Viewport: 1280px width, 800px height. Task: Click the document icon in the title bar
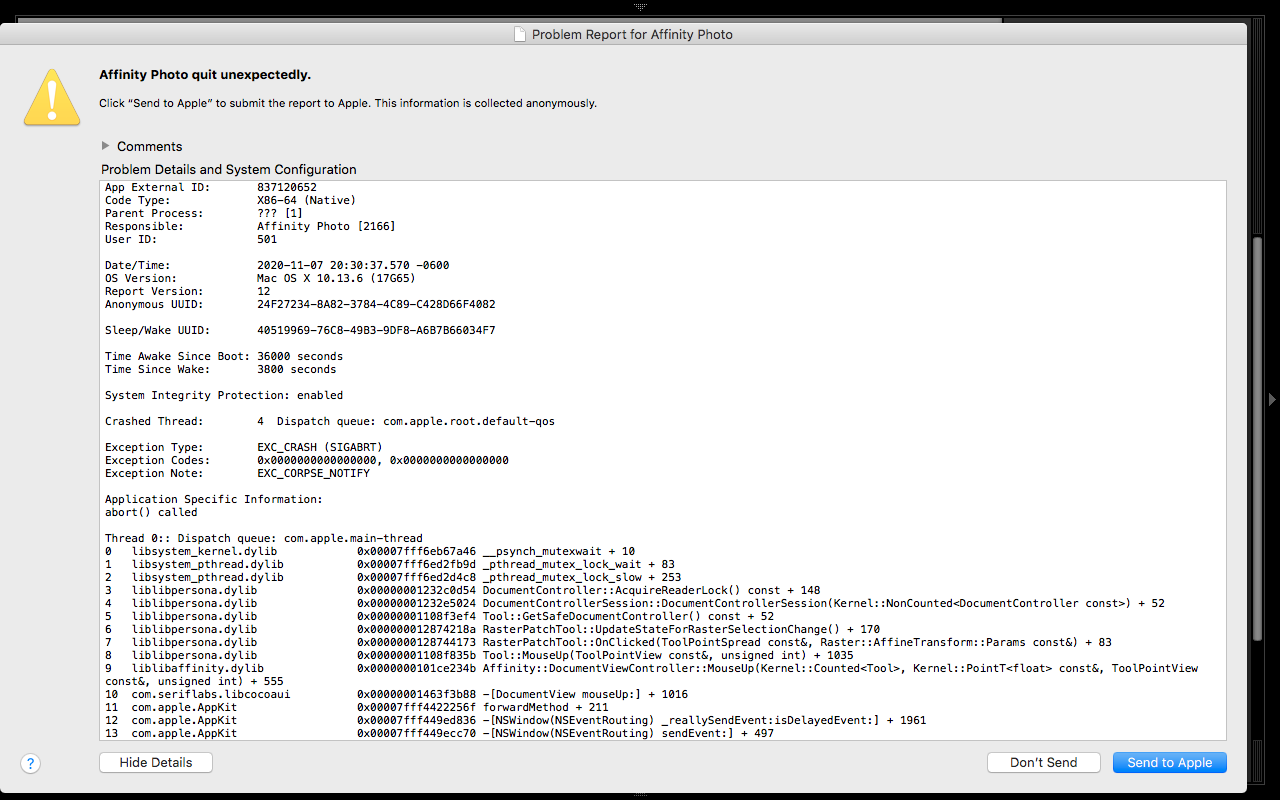pos(519,34)
